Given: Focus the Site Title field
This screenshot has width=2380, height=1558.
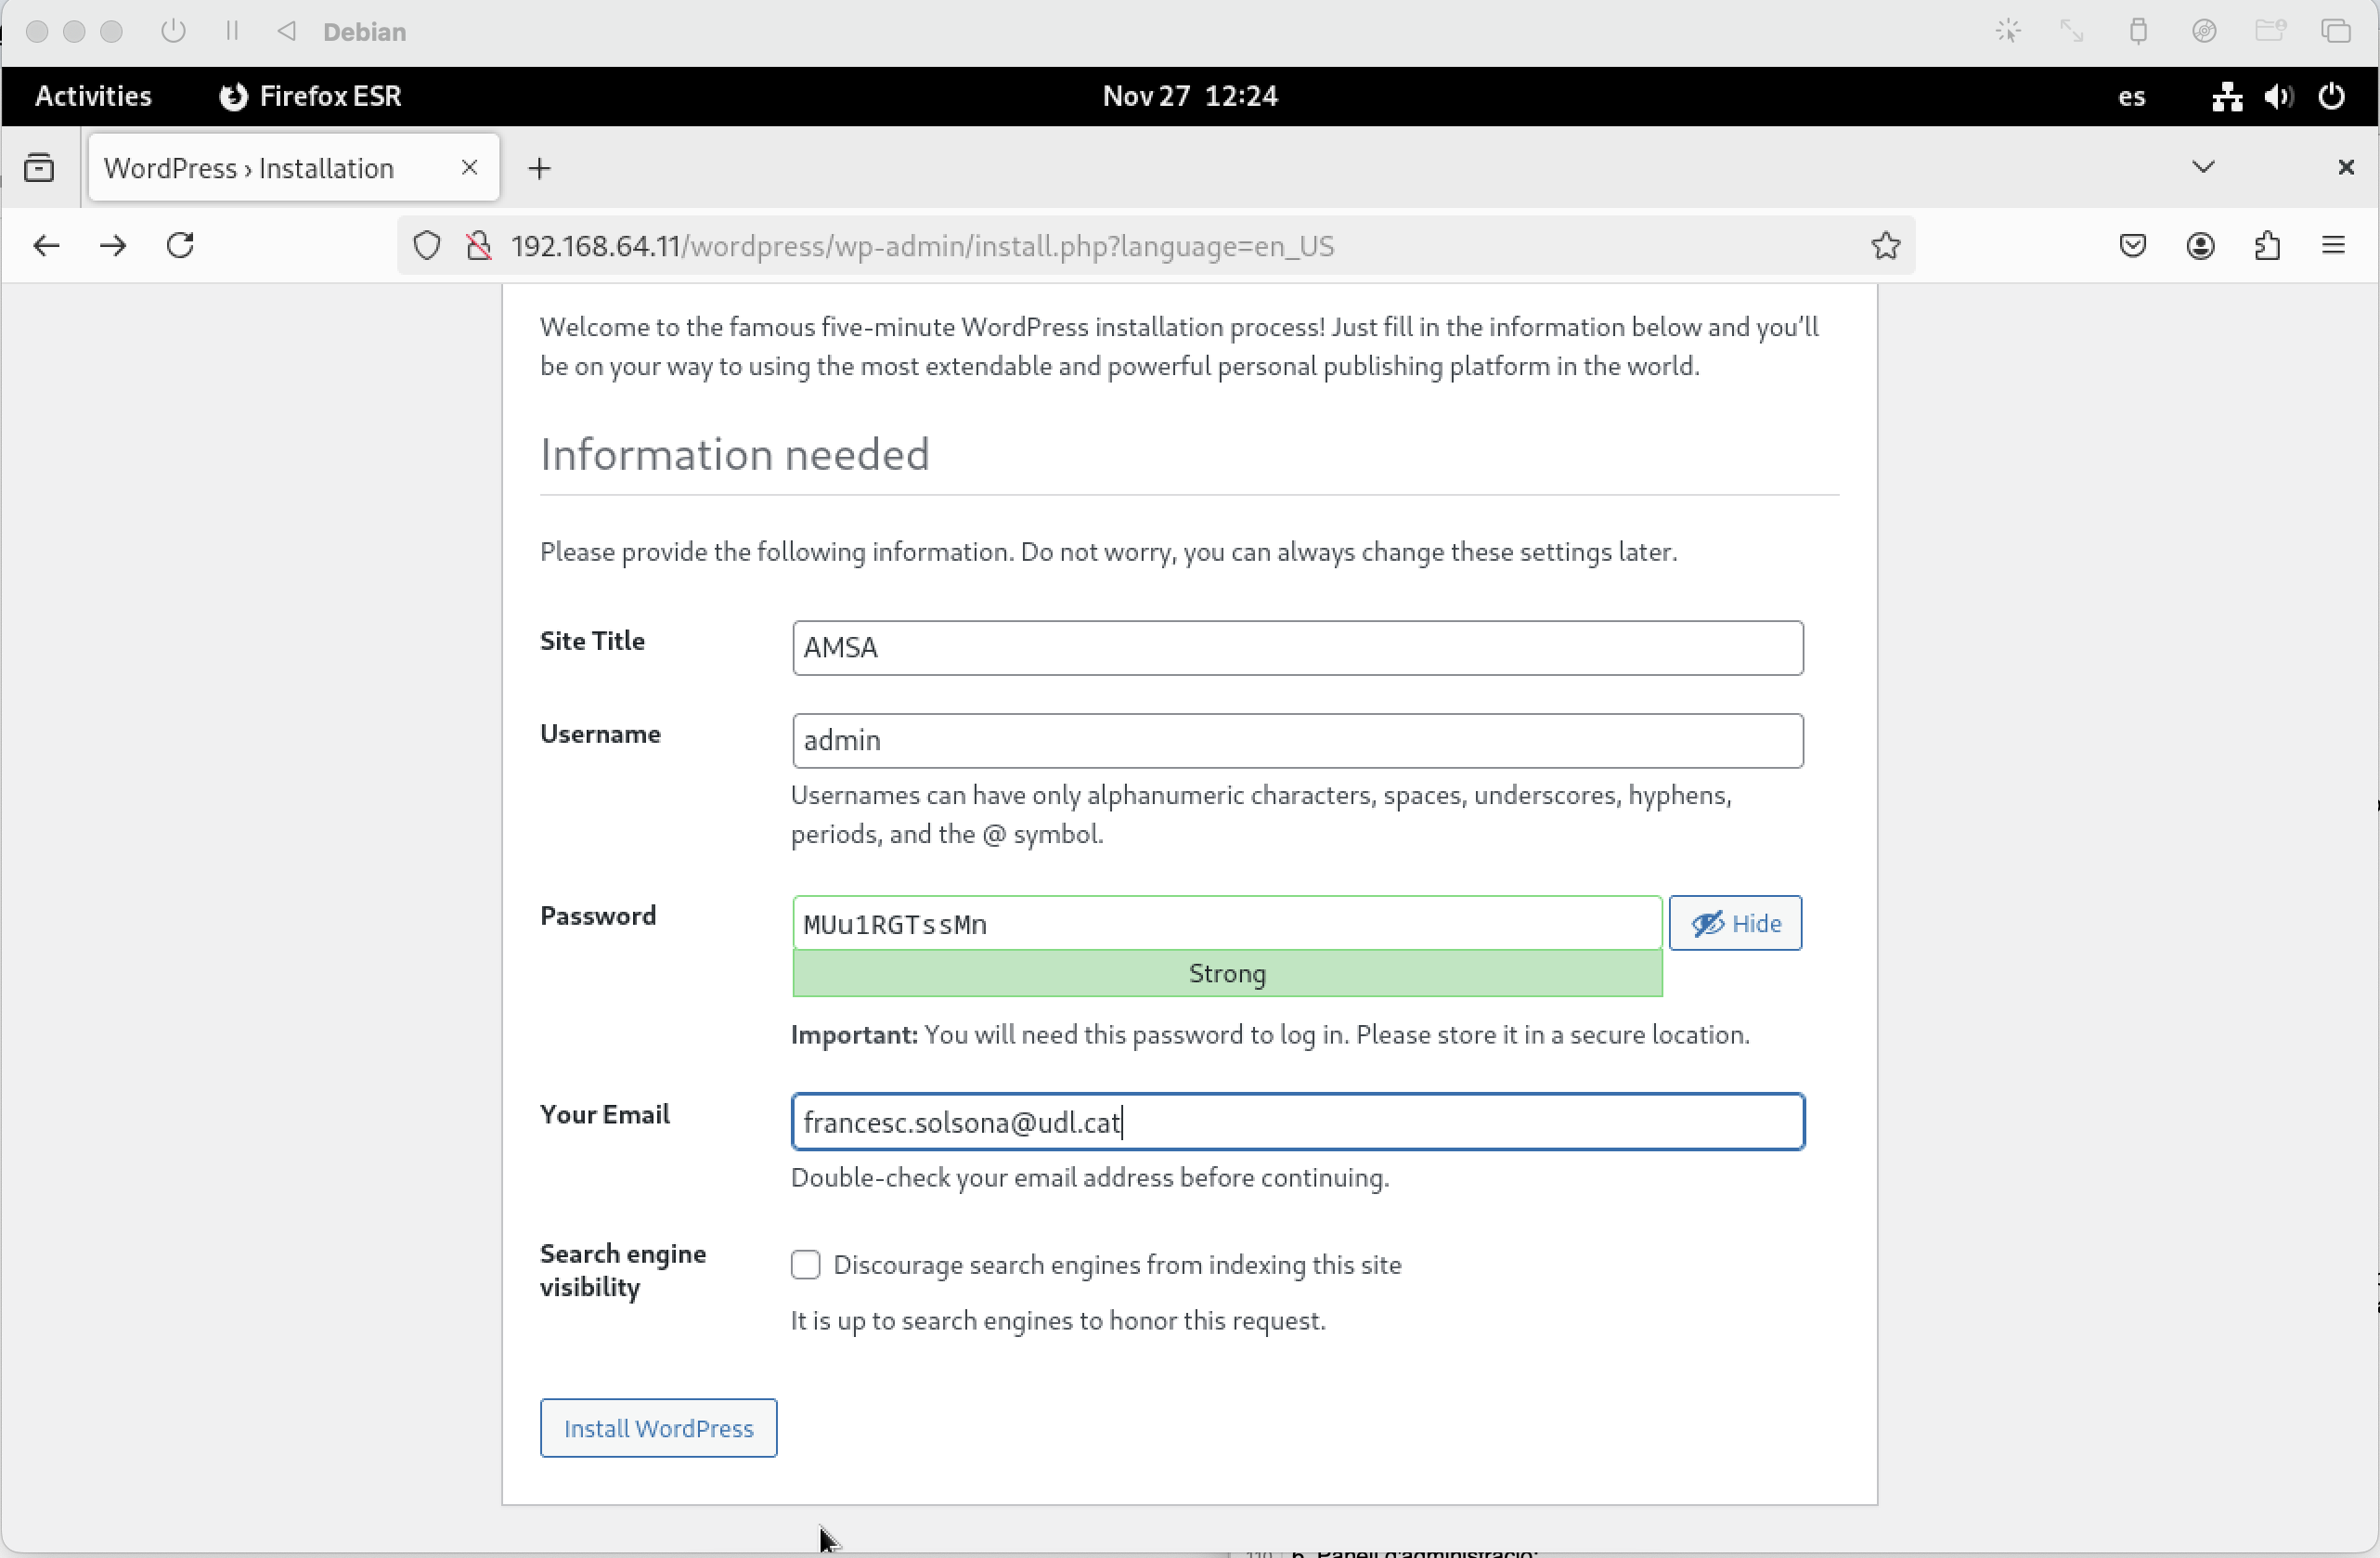Looking at the screenshot, I should (x=1297, y=648).
